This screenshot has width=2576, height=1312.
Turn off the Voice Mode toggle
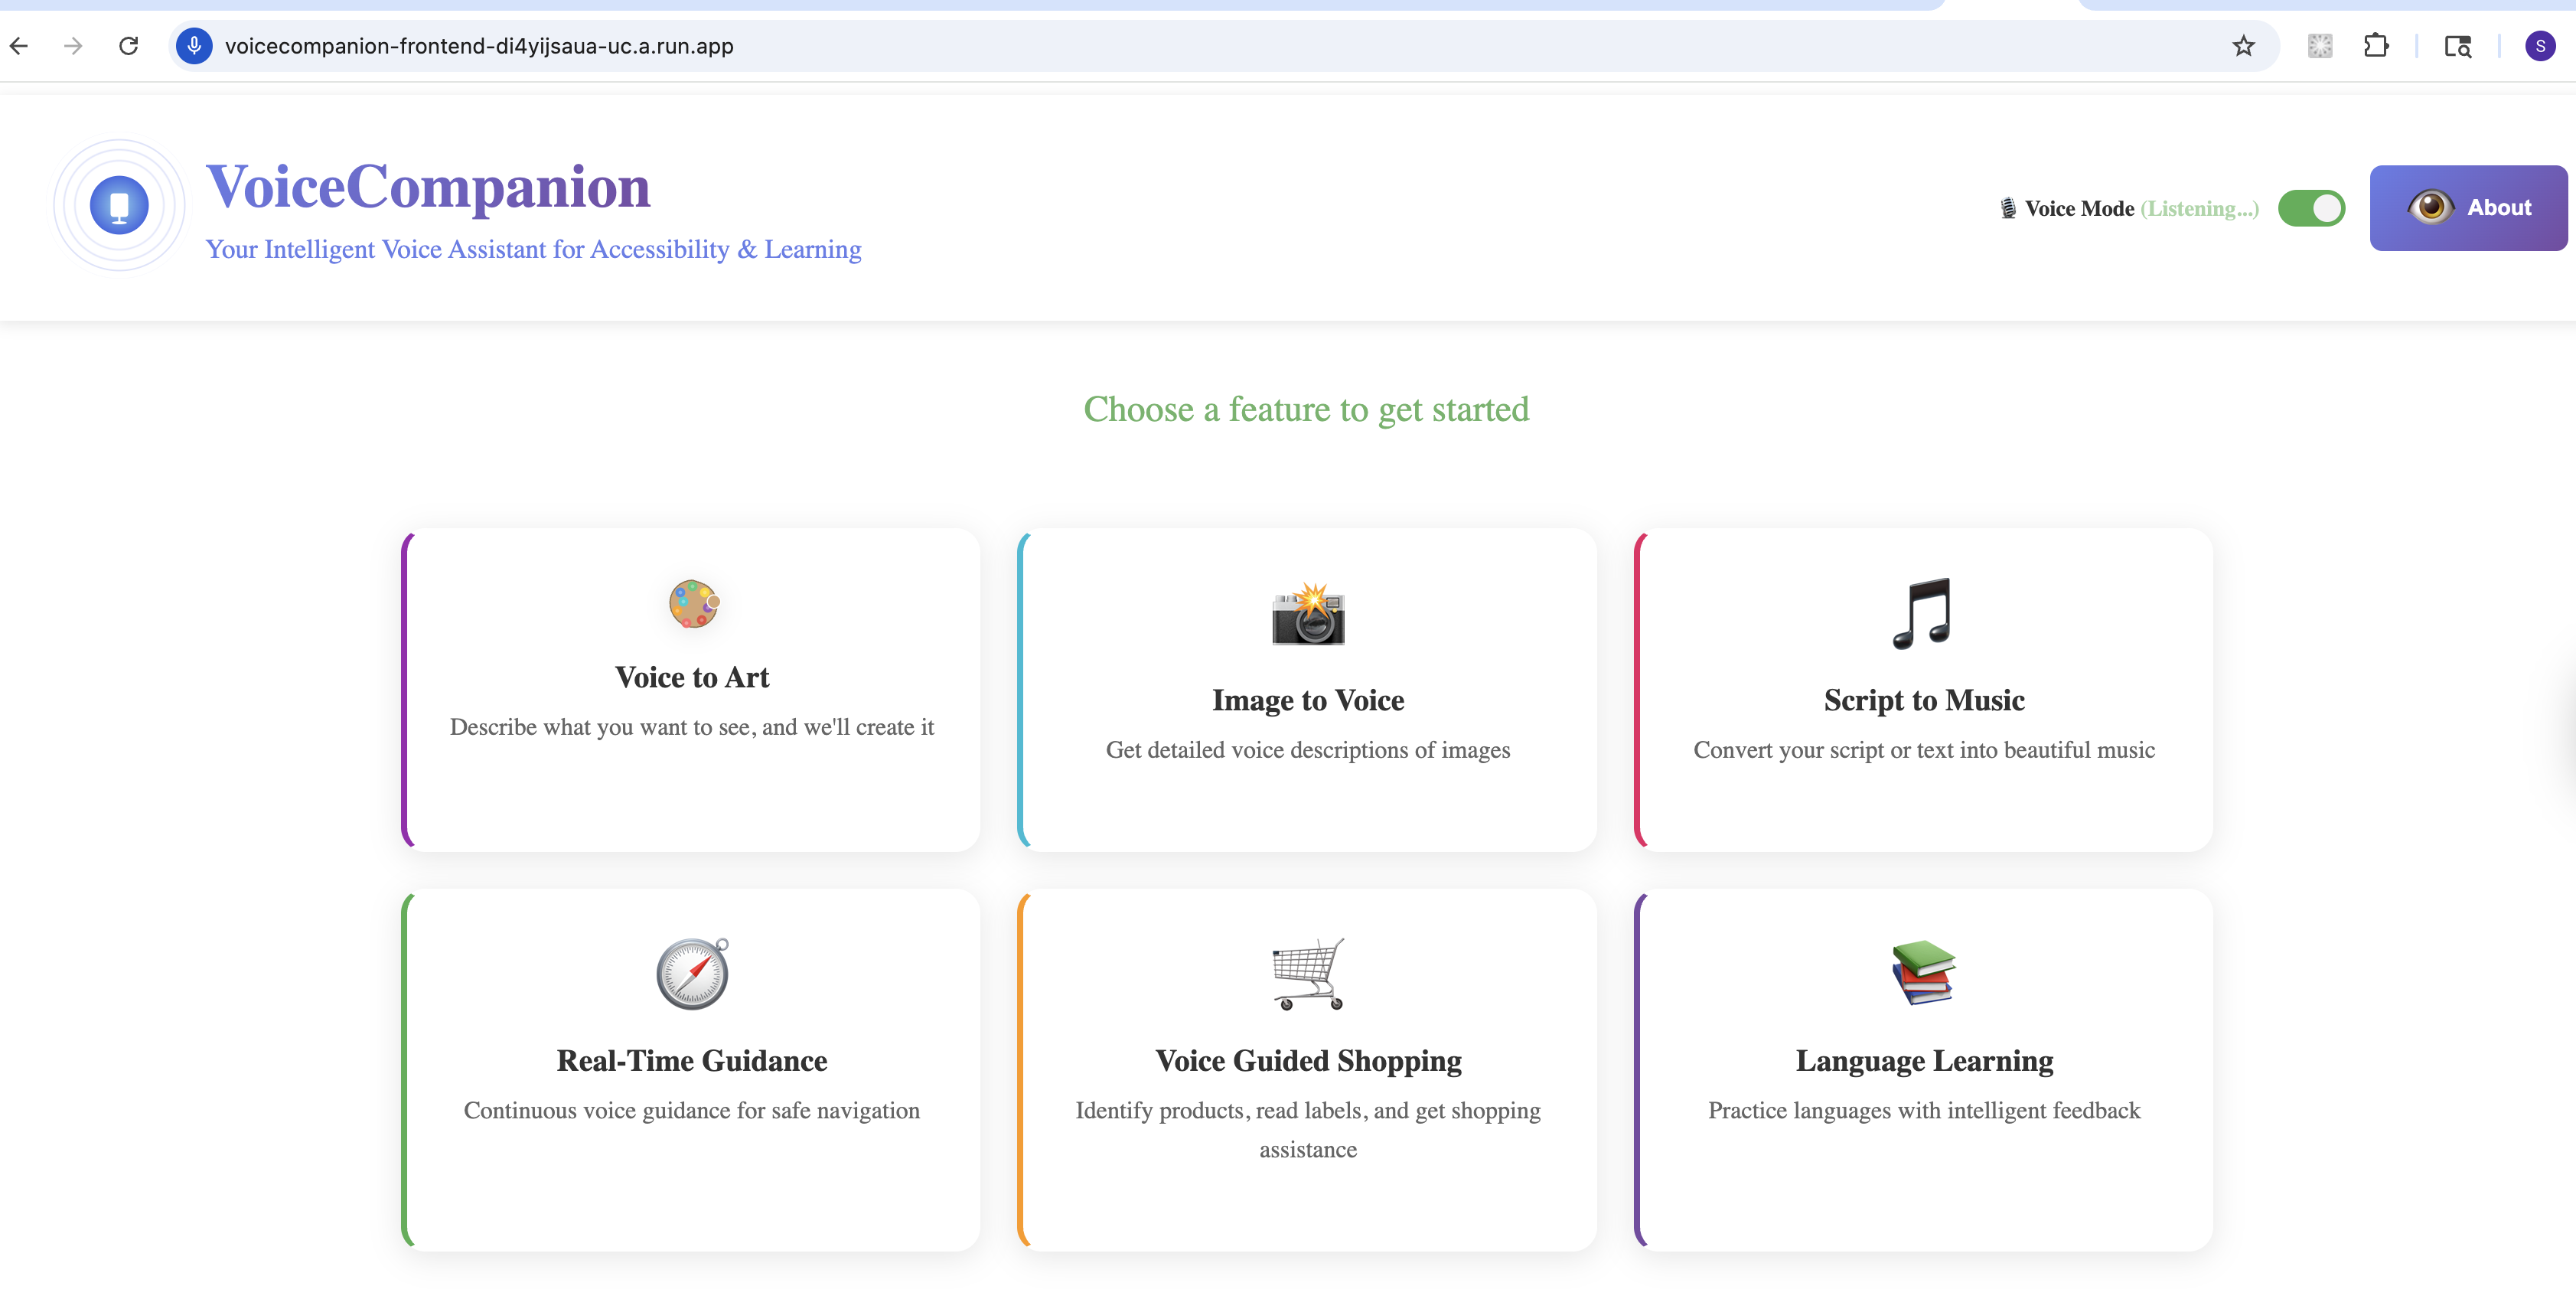pyautogui.click(x=2311, y=208)
